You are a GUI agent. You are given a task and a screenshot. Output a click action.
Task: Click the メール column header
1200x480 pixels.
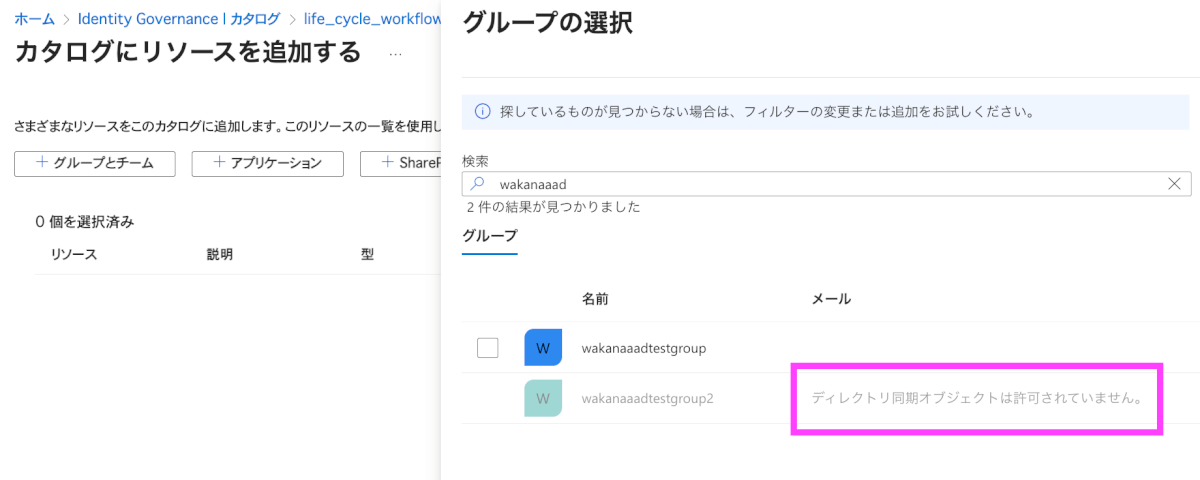point(831,299)
